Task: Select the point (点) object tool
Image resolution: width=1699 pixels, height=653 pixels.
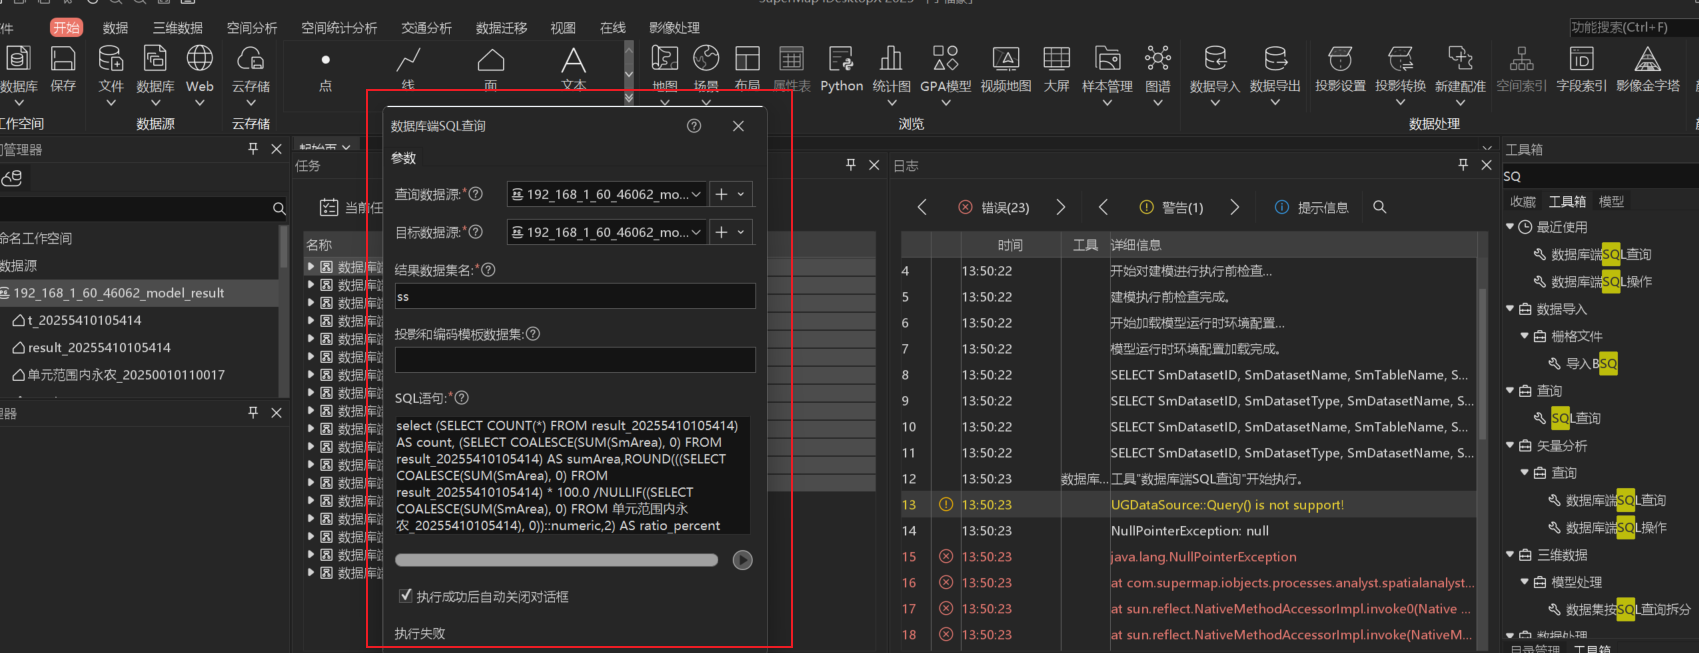Action: coord(325,60)
